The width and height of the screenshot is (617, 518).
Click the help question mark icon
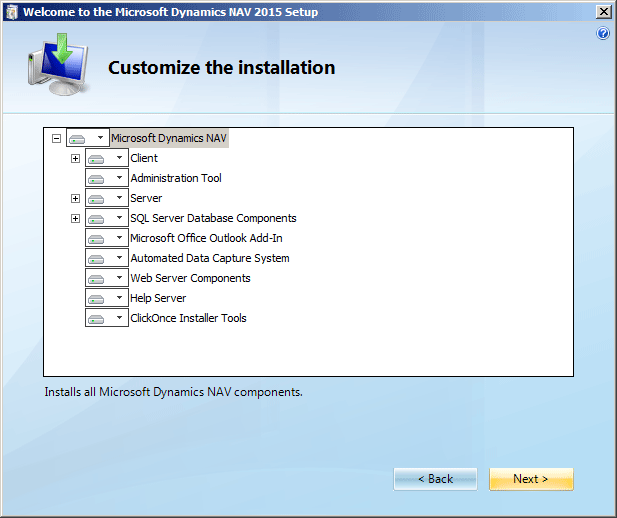coord(602,34)
